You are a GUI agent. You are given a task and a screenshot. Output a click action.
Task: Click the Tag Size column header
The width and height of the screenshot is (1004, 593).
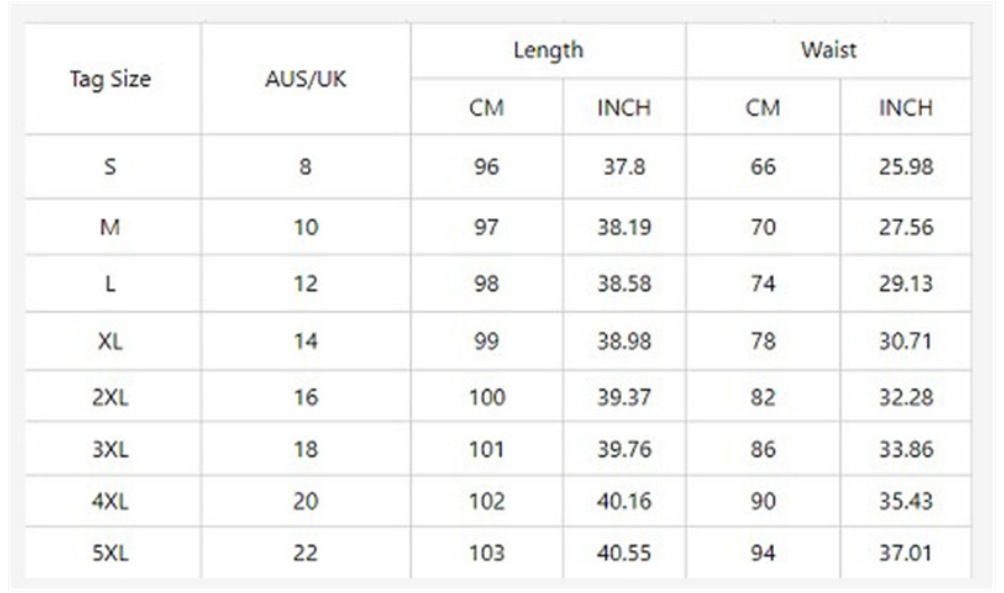(x=110, y=80)
